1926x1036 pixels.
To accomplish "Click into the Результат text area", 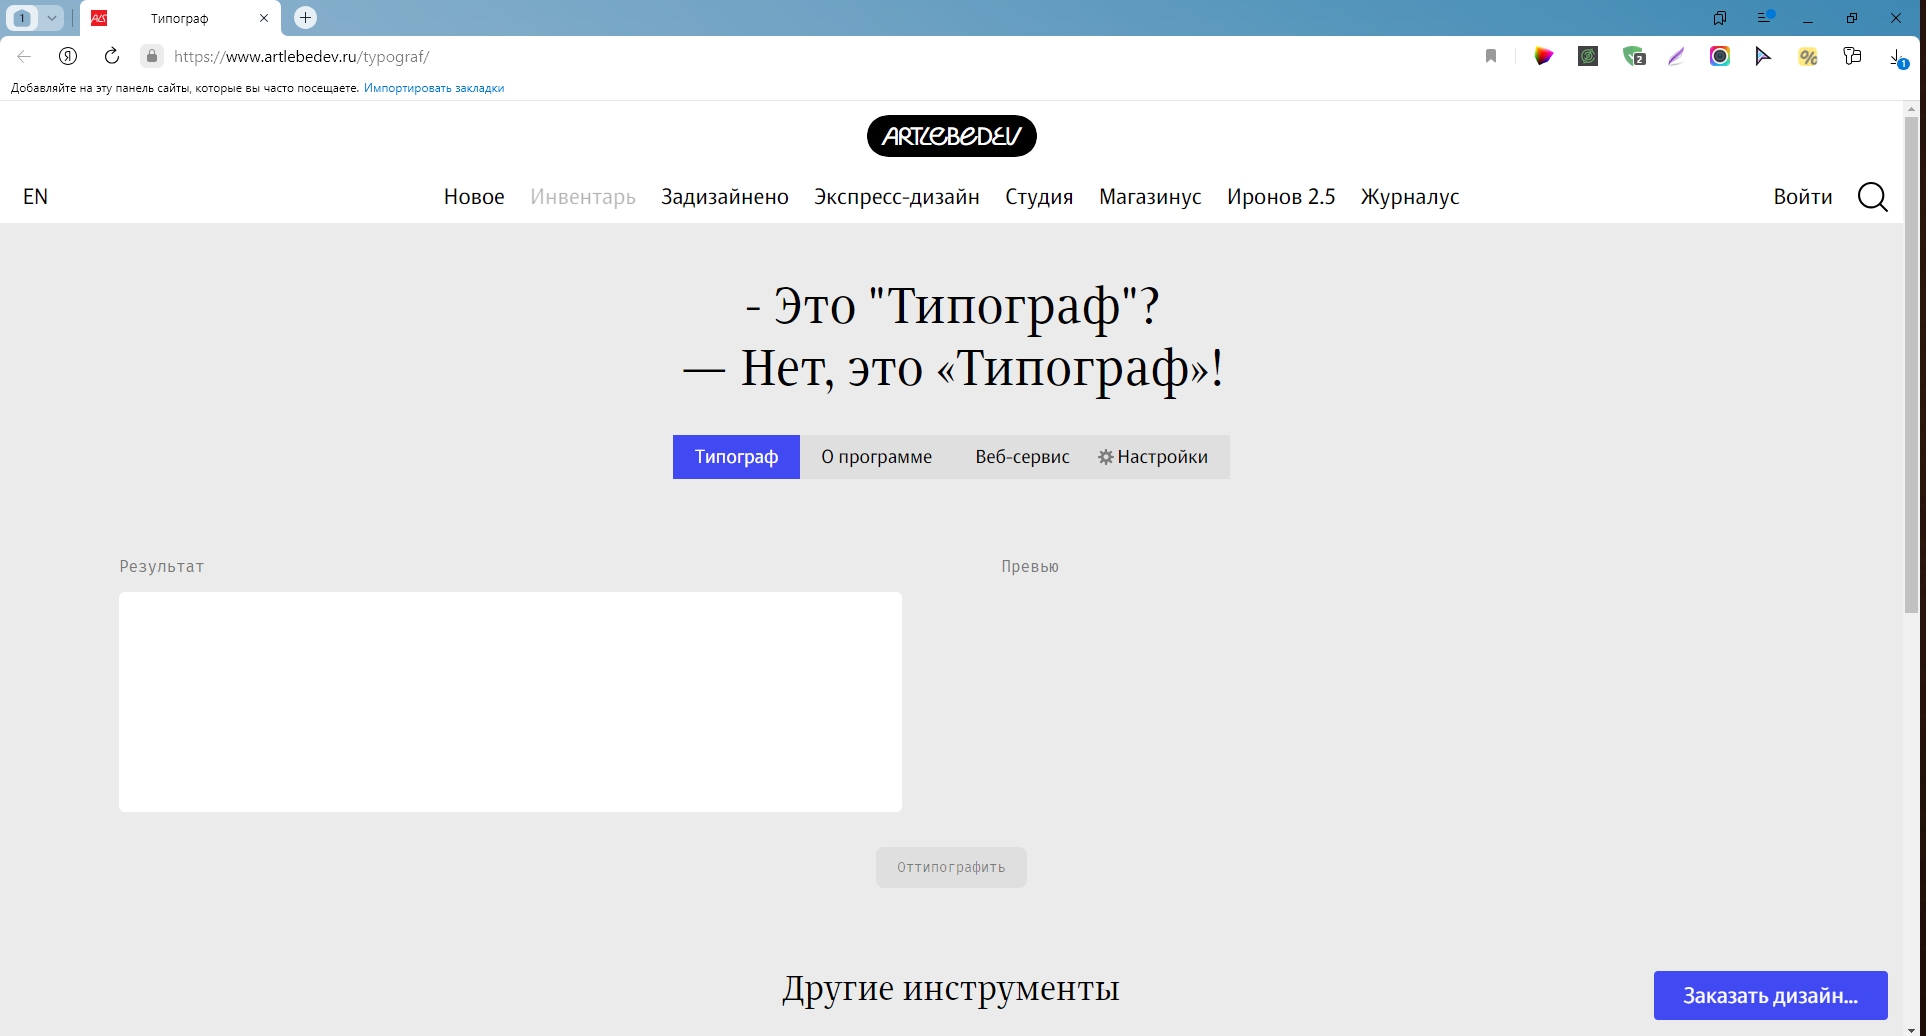I will tap(510, 702).
